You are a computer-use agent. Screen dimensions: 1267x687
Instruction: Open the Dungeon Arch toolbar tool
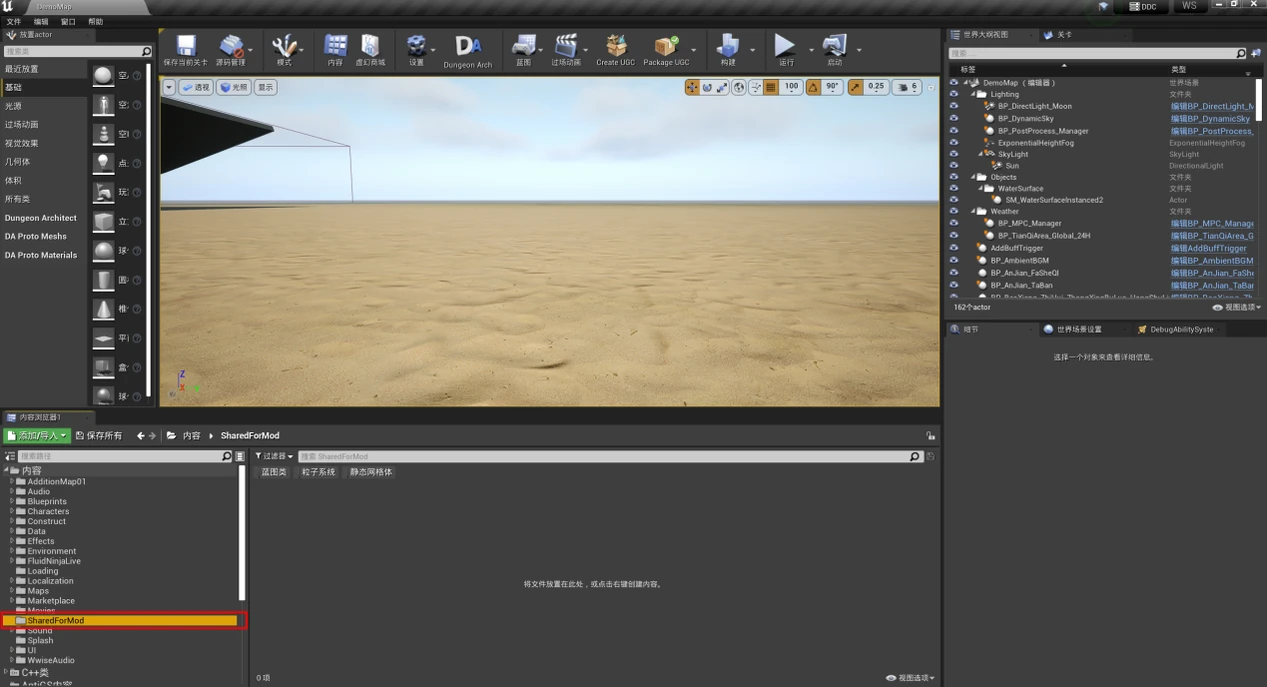(x=468, y=47)
